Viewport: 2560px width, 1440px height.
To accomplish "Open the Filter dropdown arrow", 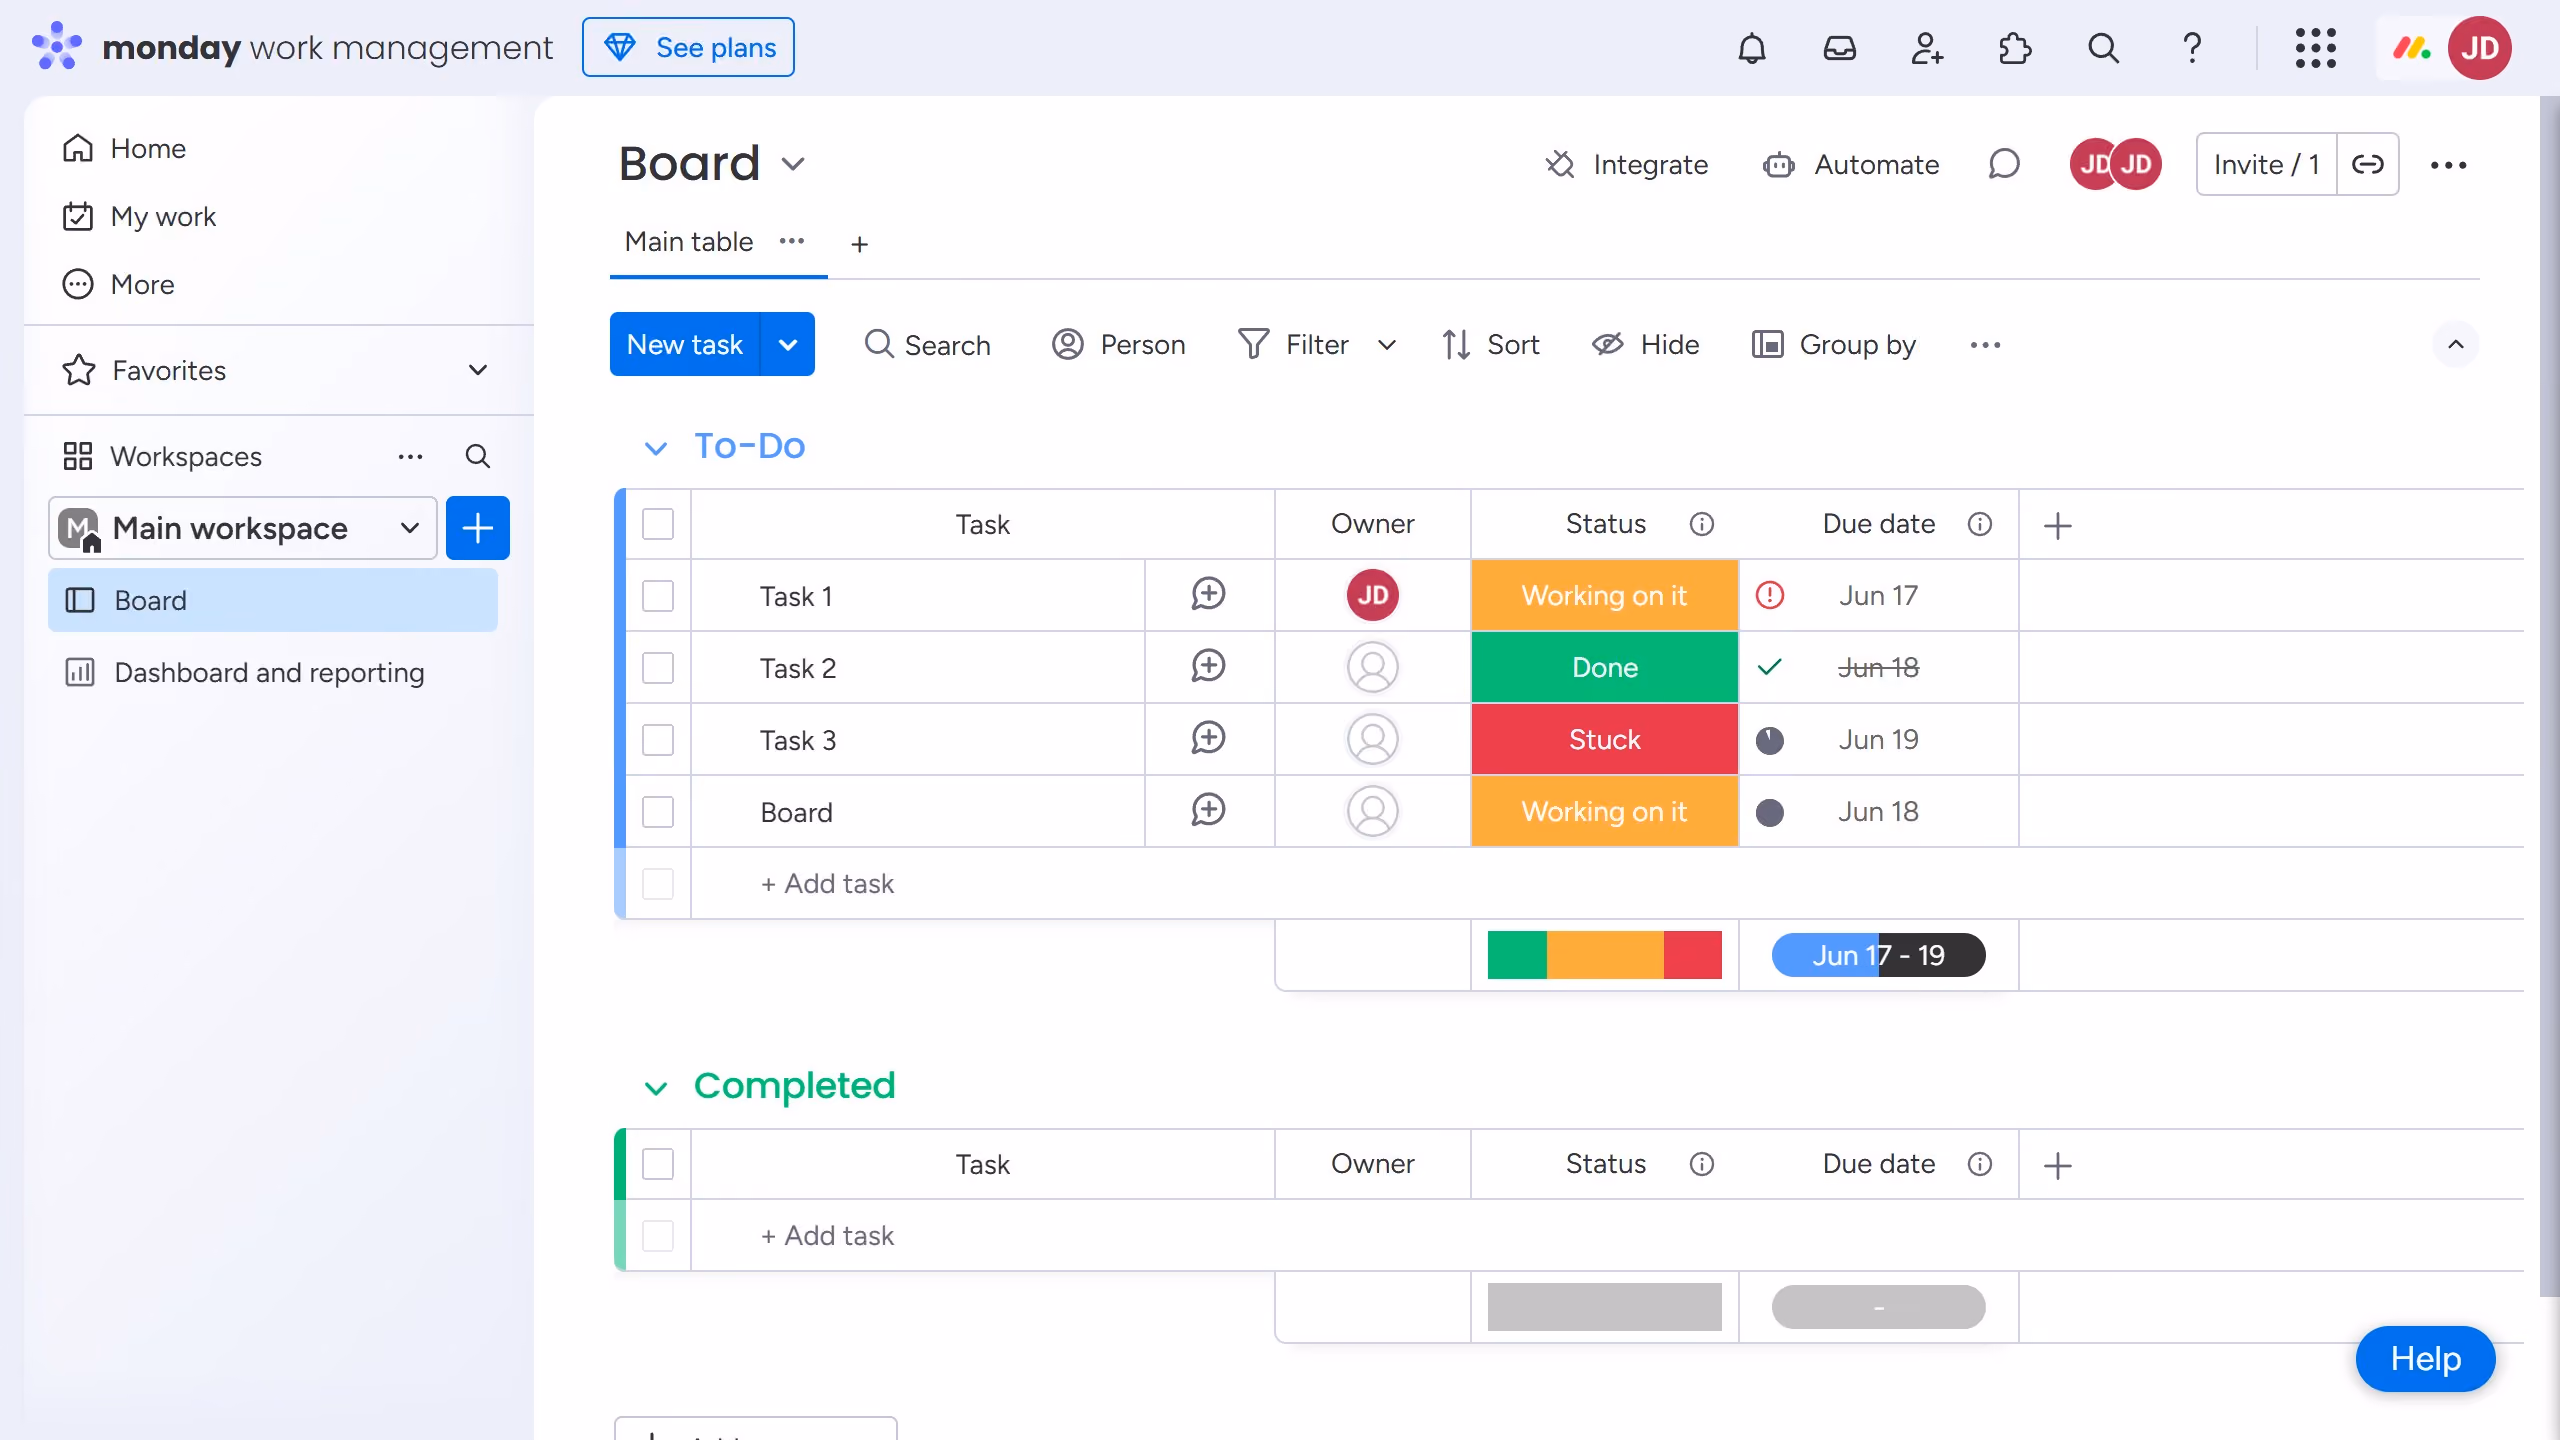I will [x=1386, y=345].
